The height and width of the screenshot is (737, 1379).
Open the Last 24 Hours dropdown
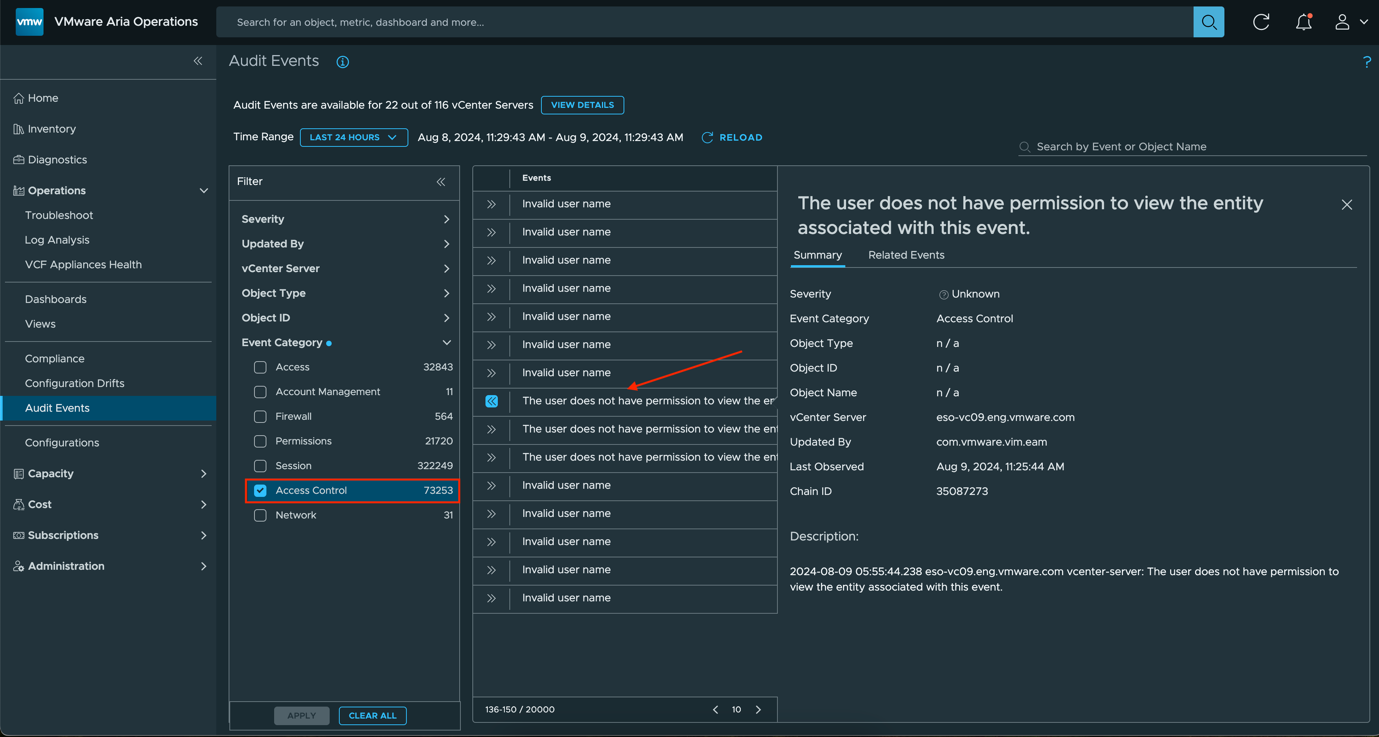353,137
